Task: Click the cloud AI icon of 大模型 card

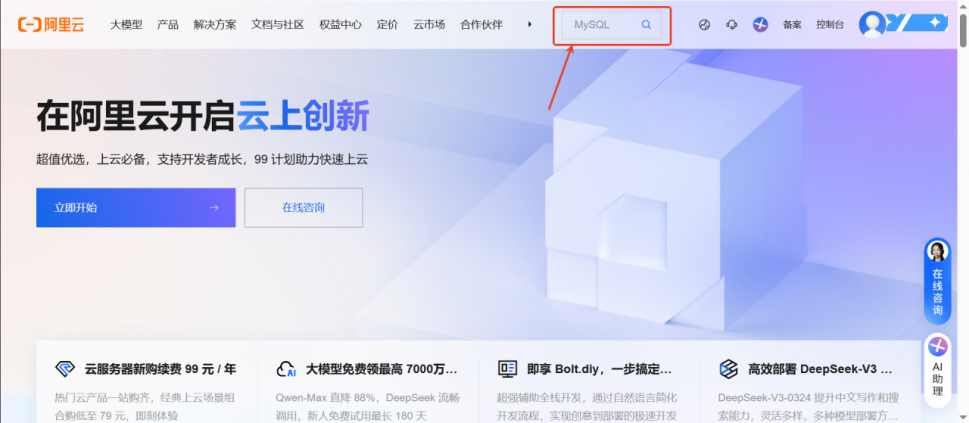Action: [x=286, y=369]
